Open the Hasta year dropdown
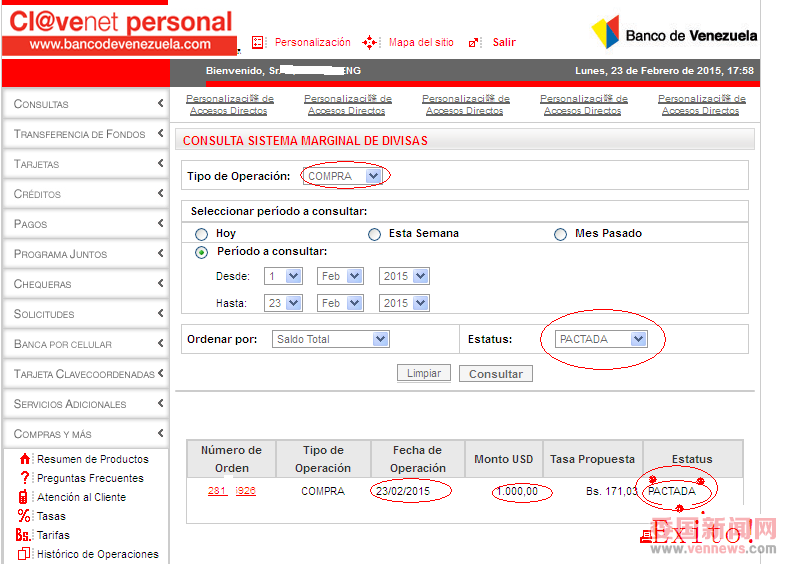The image size is (785, 564). click(404, 303)
